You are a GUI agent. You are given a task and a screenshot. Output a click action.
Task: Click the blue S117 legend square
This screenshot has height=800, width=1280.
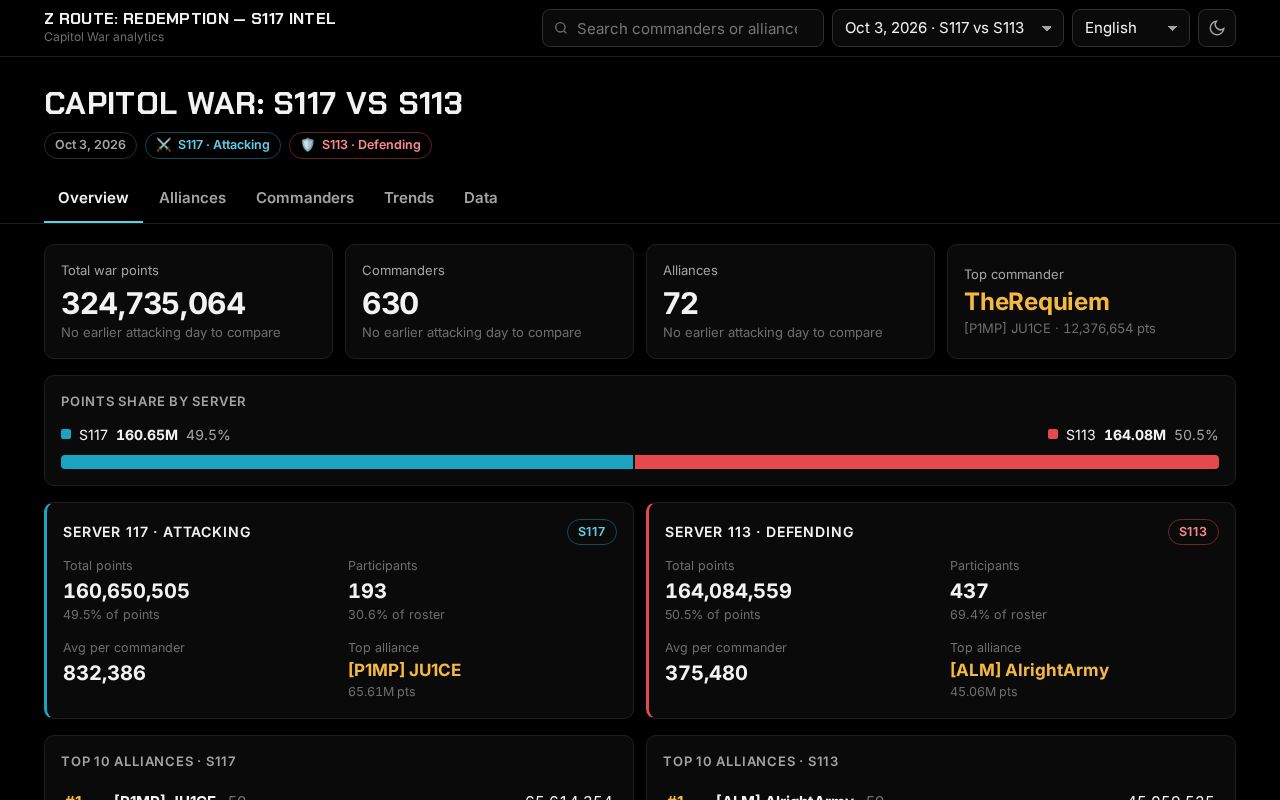[66, 434]
